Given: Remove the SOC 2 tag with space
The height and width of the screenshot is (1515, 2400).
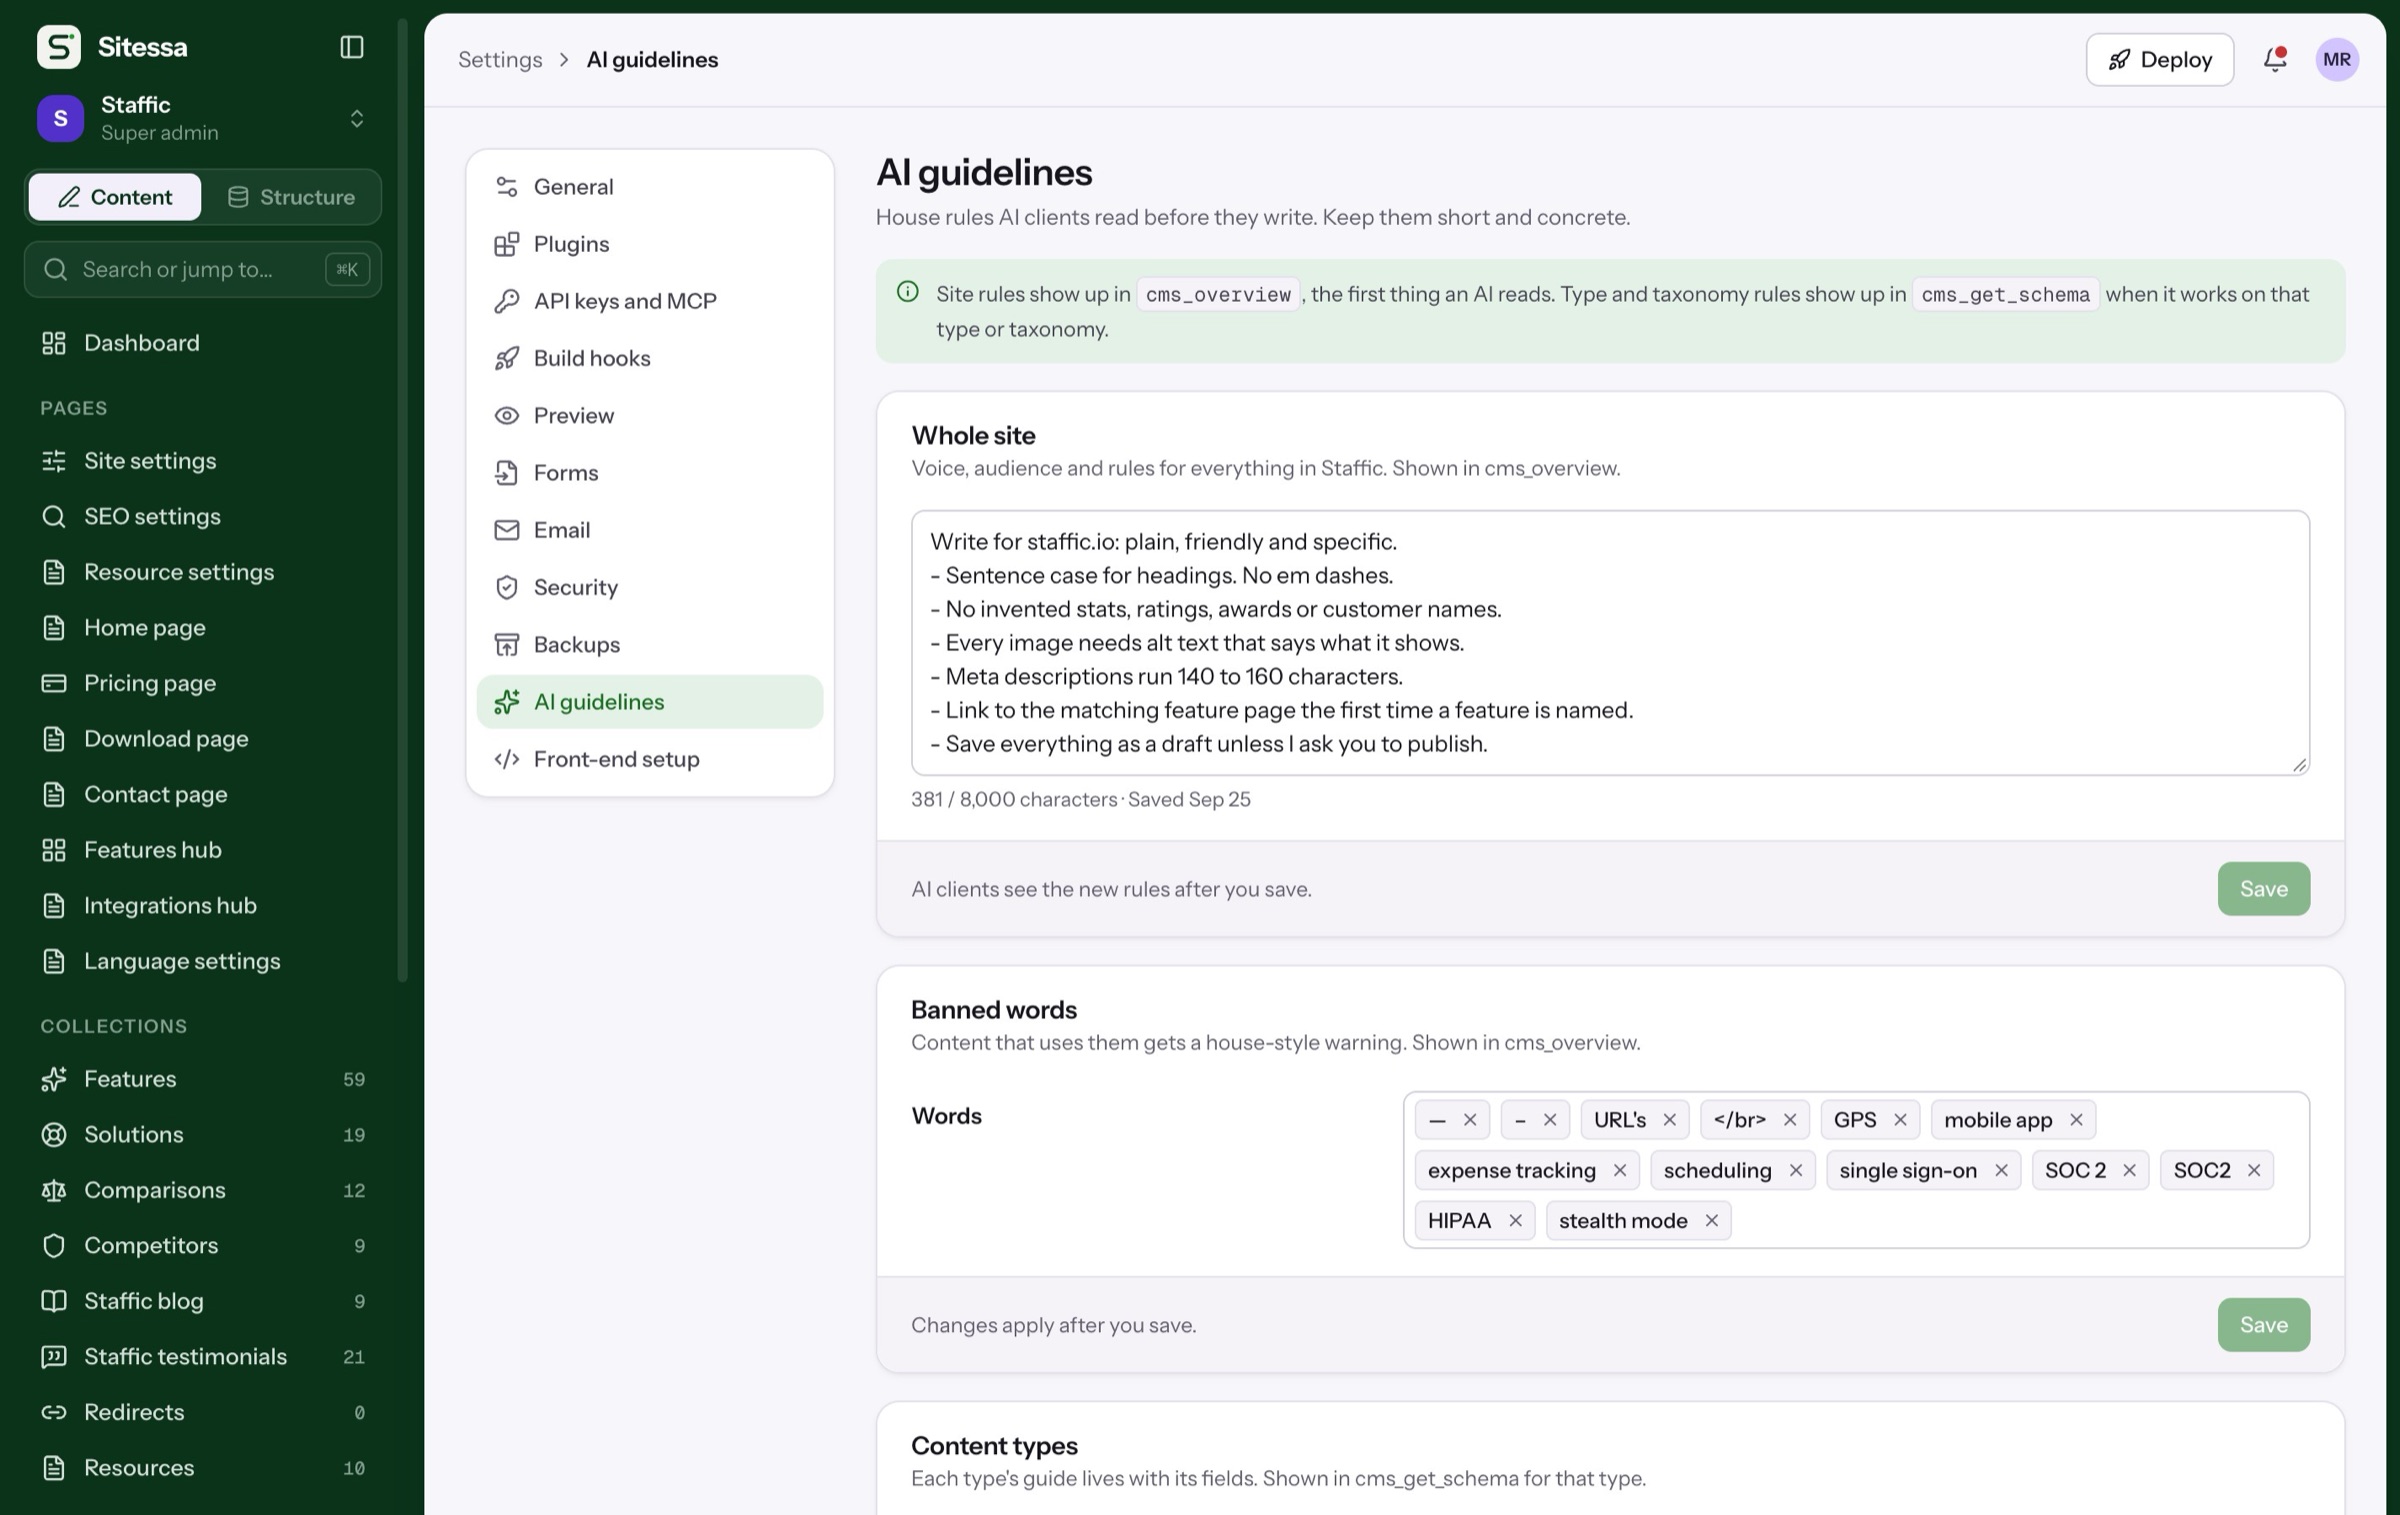Looking at the screenshot, I should [2129, 1170].
